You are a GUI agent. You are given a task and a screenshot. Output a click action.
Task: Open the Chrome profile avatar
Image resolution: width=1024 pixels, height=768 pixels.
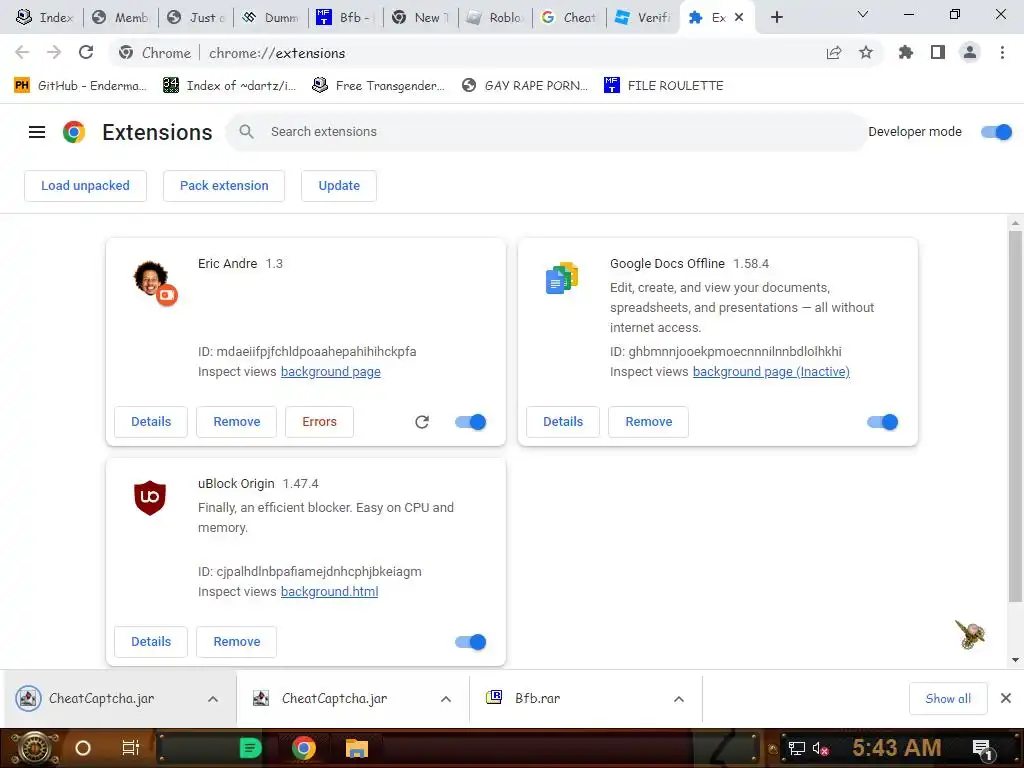pos(970,52)
